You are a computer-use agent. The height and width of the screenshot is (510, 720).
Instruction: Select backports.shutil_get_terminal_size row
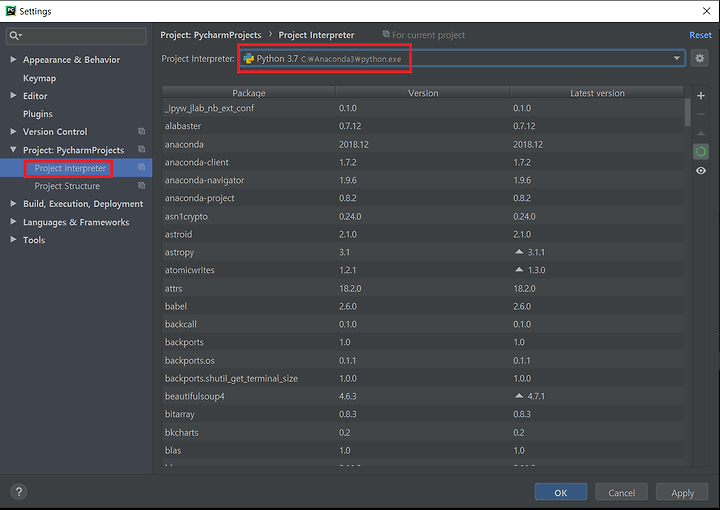click(423, 378)
